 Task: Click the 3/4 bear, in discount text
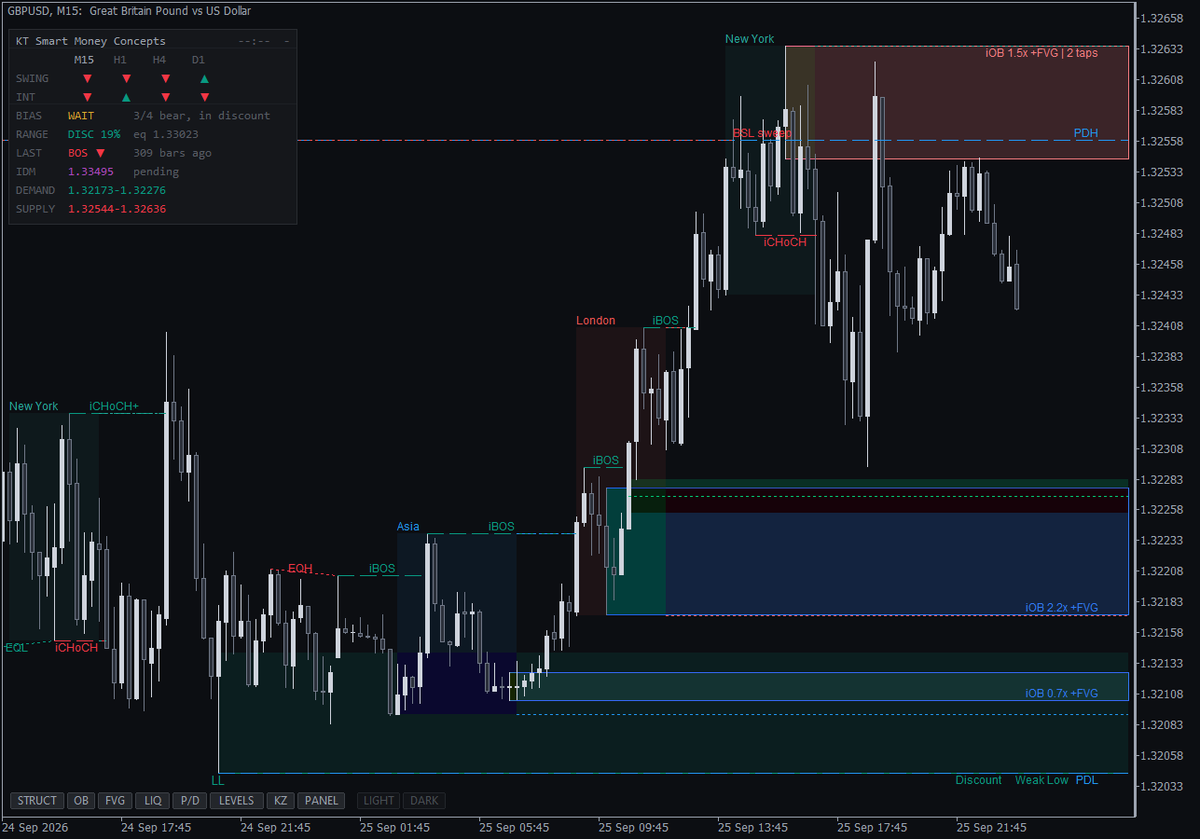click(x=202, y=116)
